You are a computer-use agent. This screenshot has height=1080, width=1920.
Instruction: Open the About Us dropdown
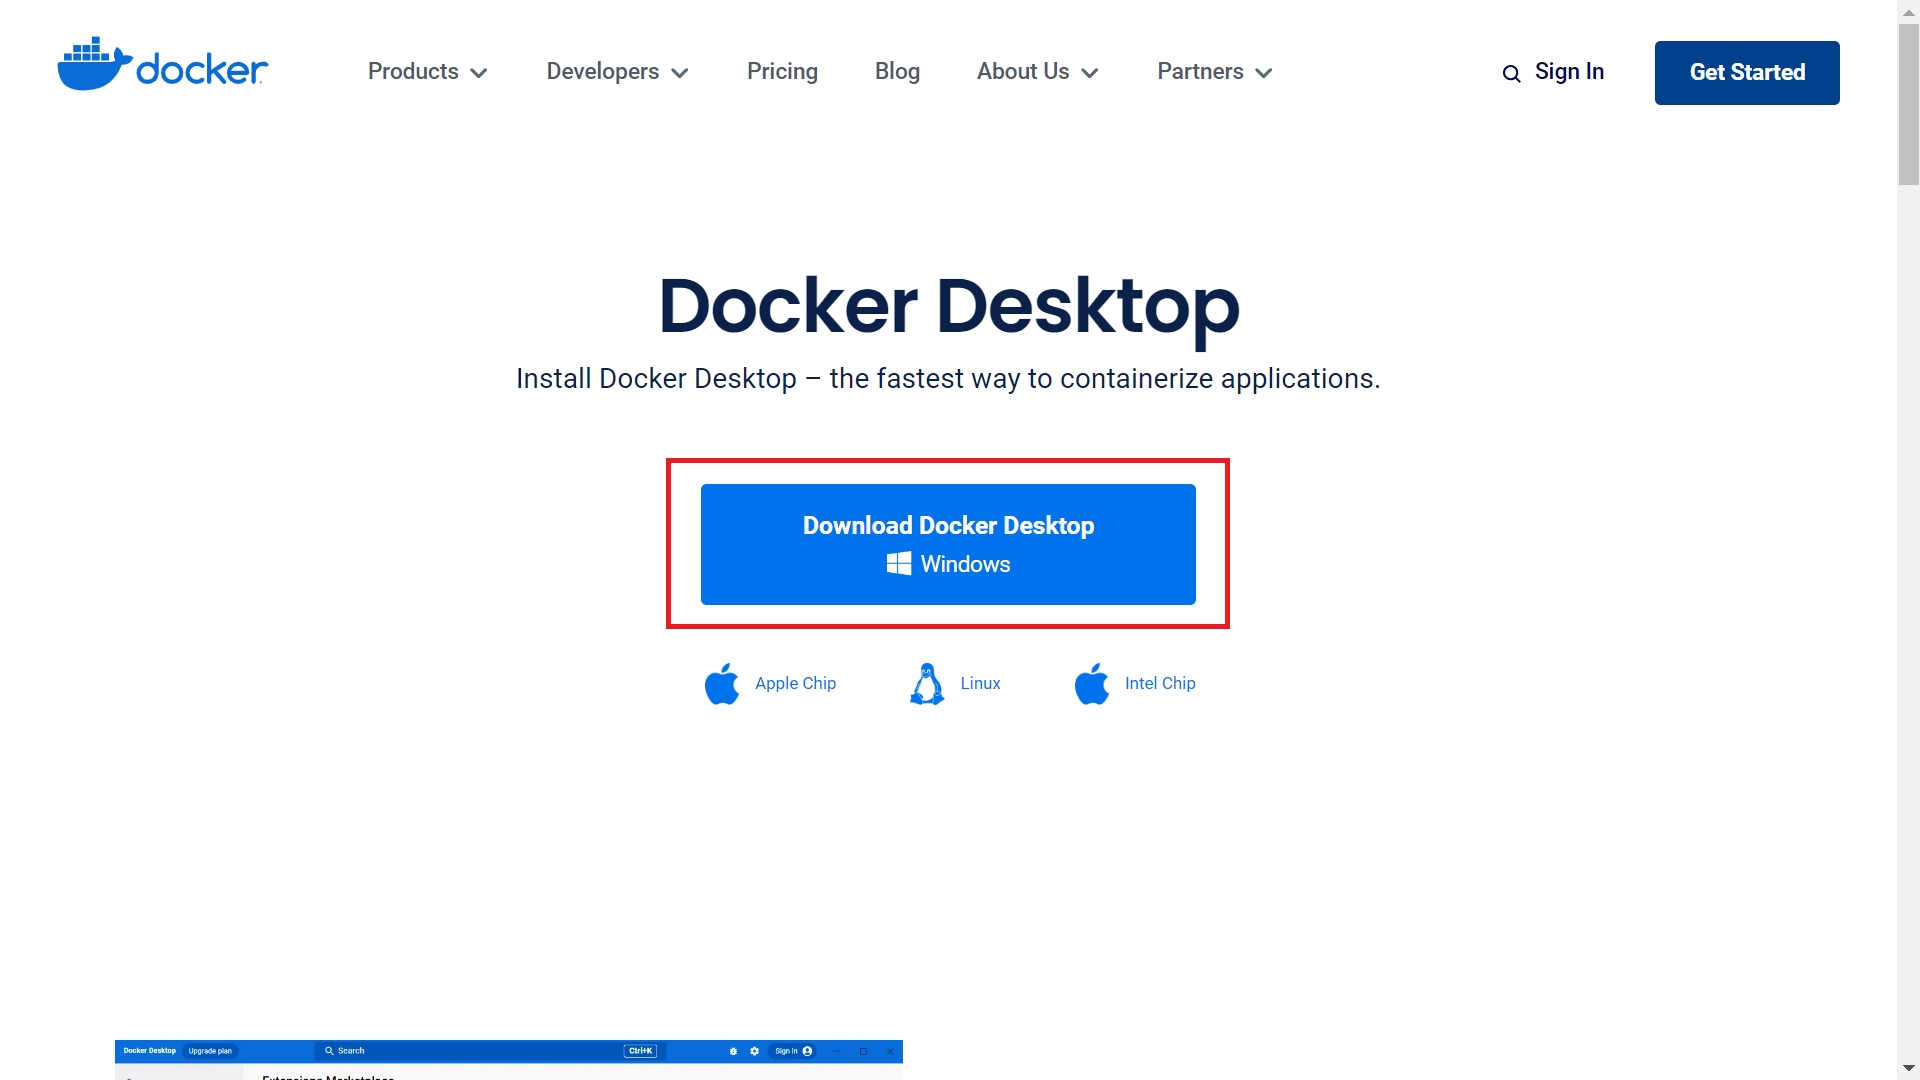pyautogui.click(x=1037, y=72)
